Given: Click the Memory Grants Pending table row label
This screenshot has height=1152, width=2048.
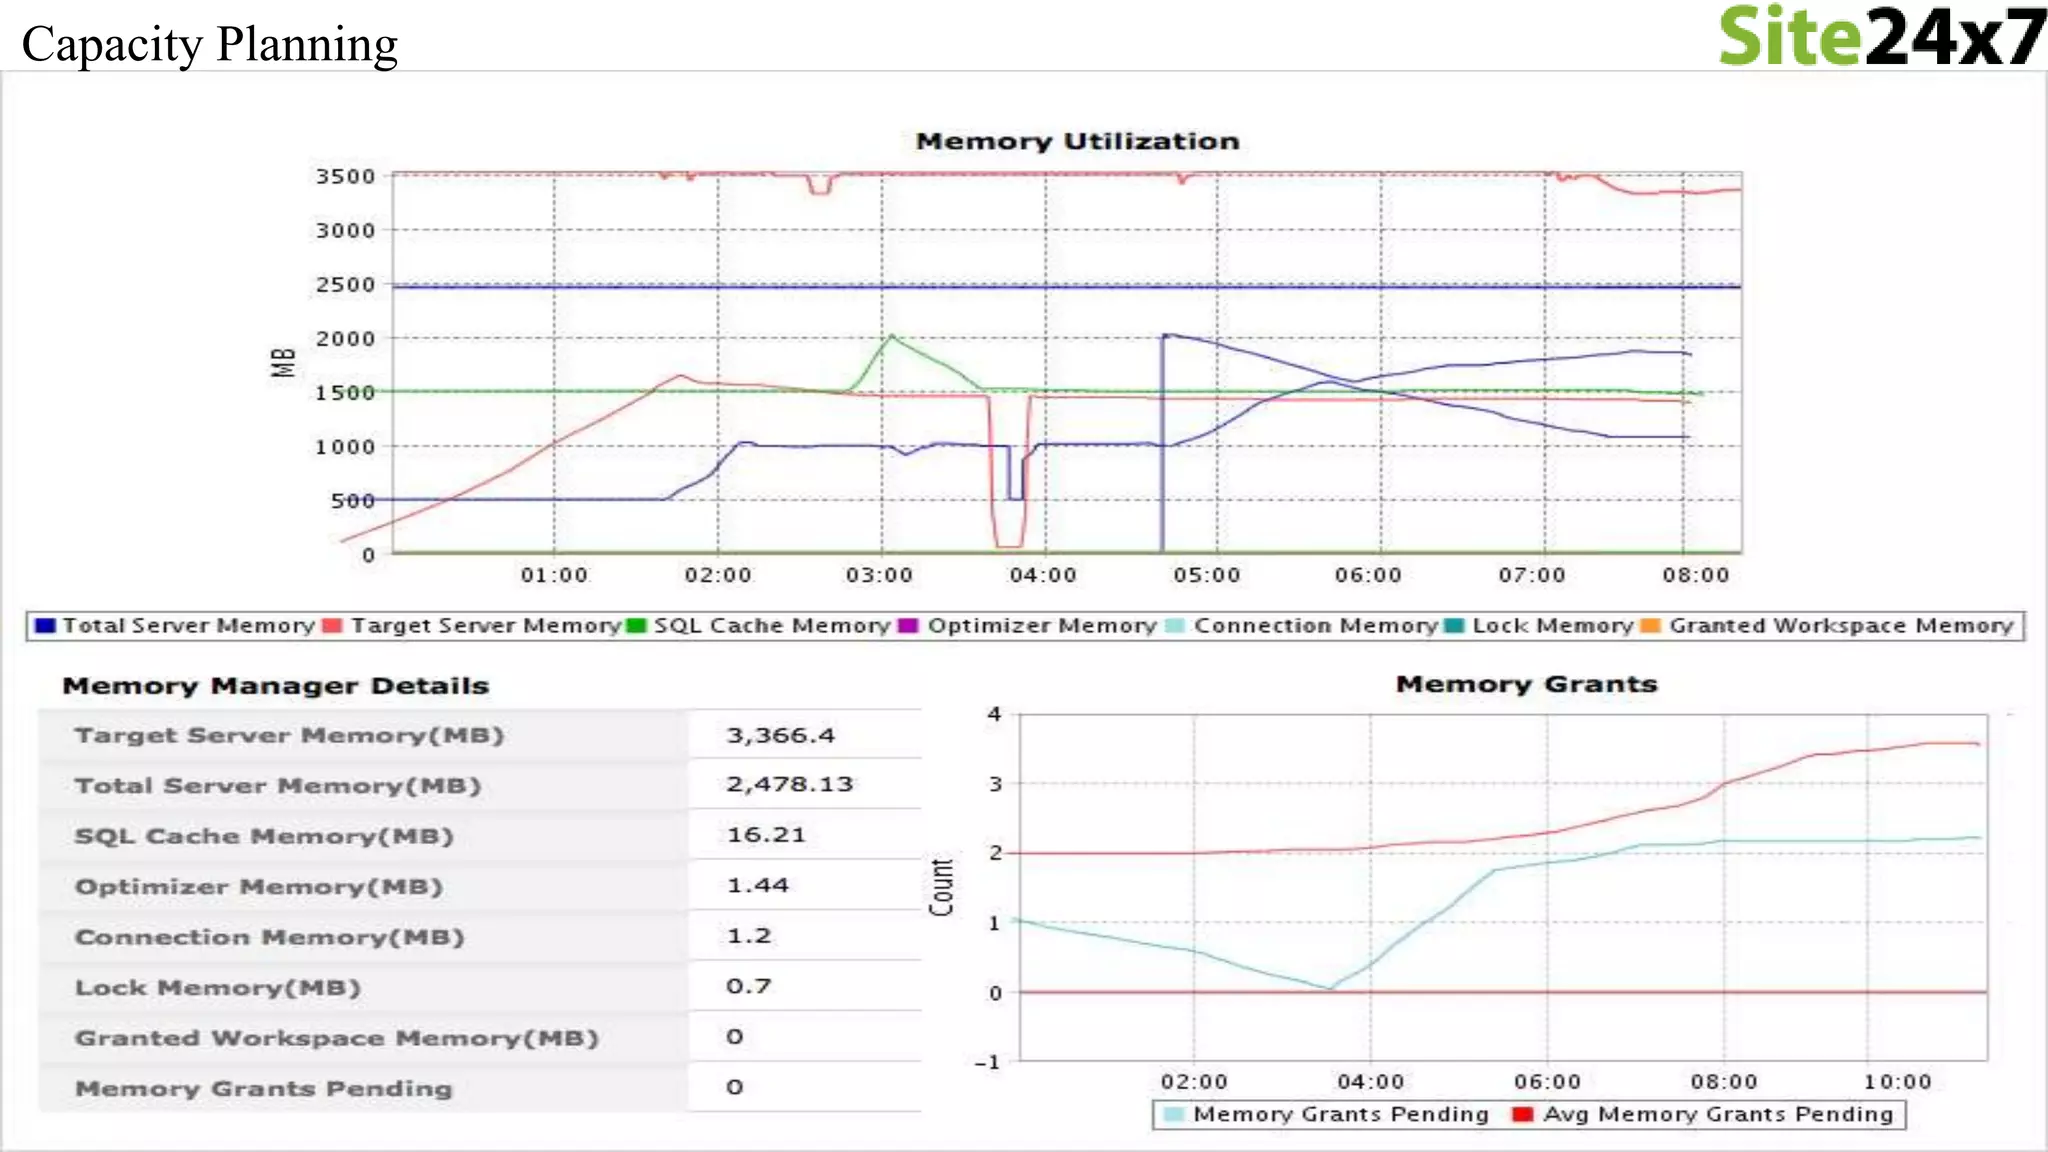Looking at the screenshot, I should pos(263,1089).
